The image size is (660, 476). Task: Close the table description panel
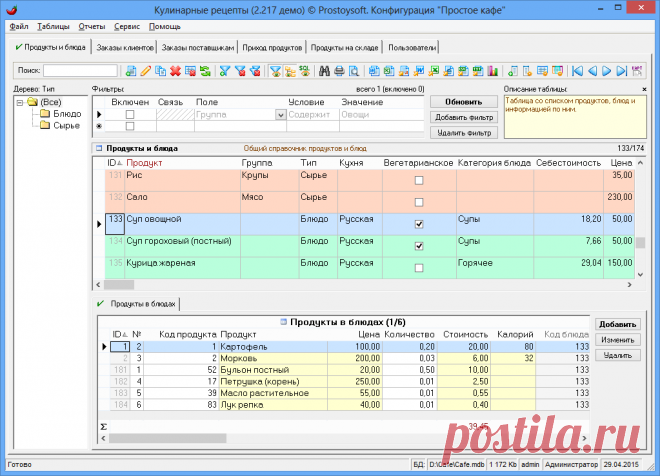coord(644,89)
